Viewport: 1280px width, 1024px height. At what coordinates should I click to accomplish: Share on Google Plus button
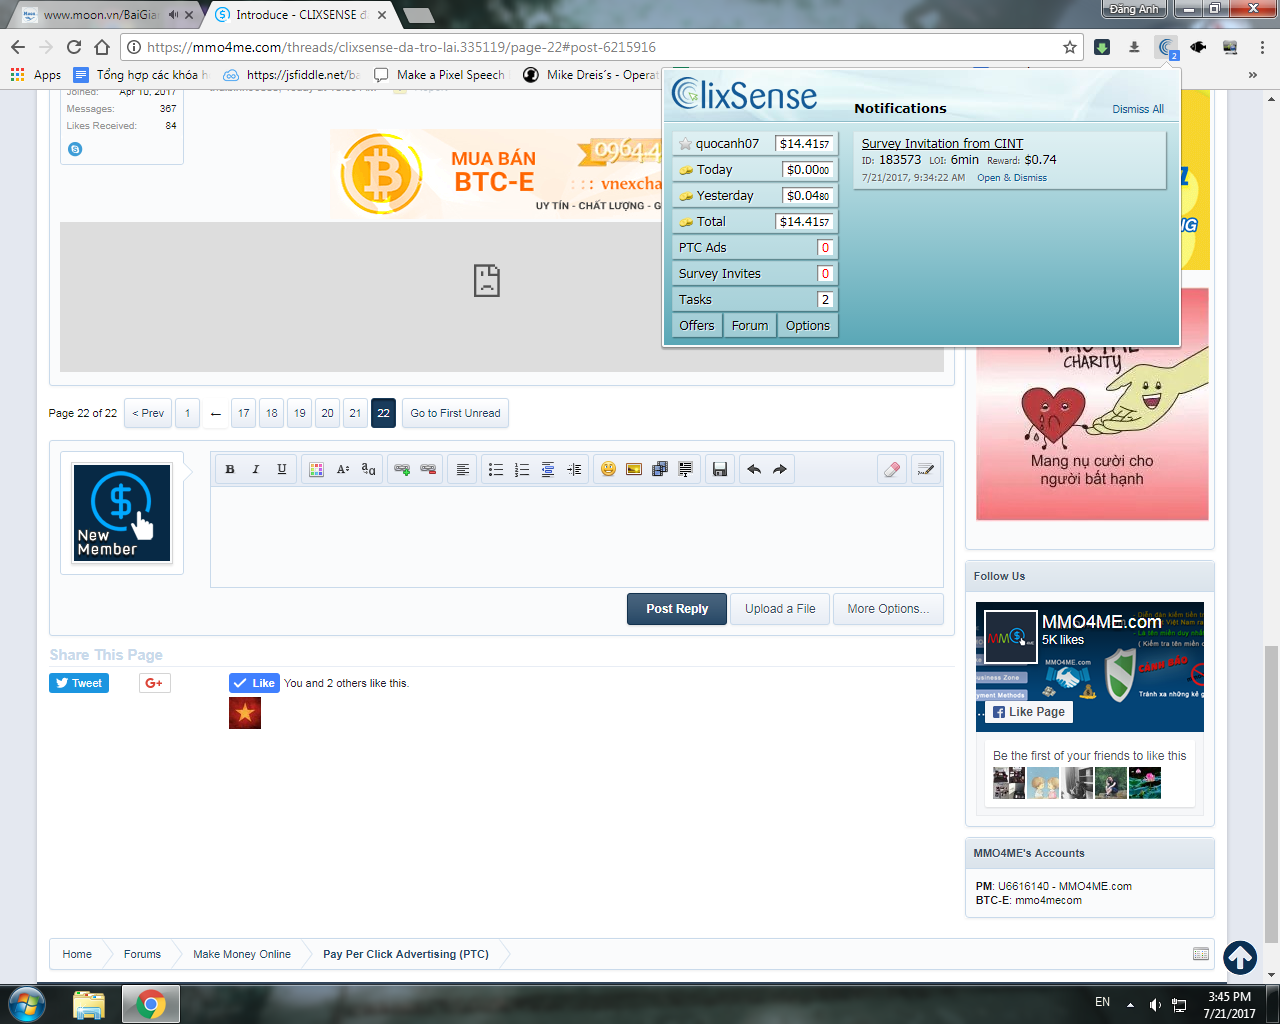pyautogui.click(x=154, y=683)
